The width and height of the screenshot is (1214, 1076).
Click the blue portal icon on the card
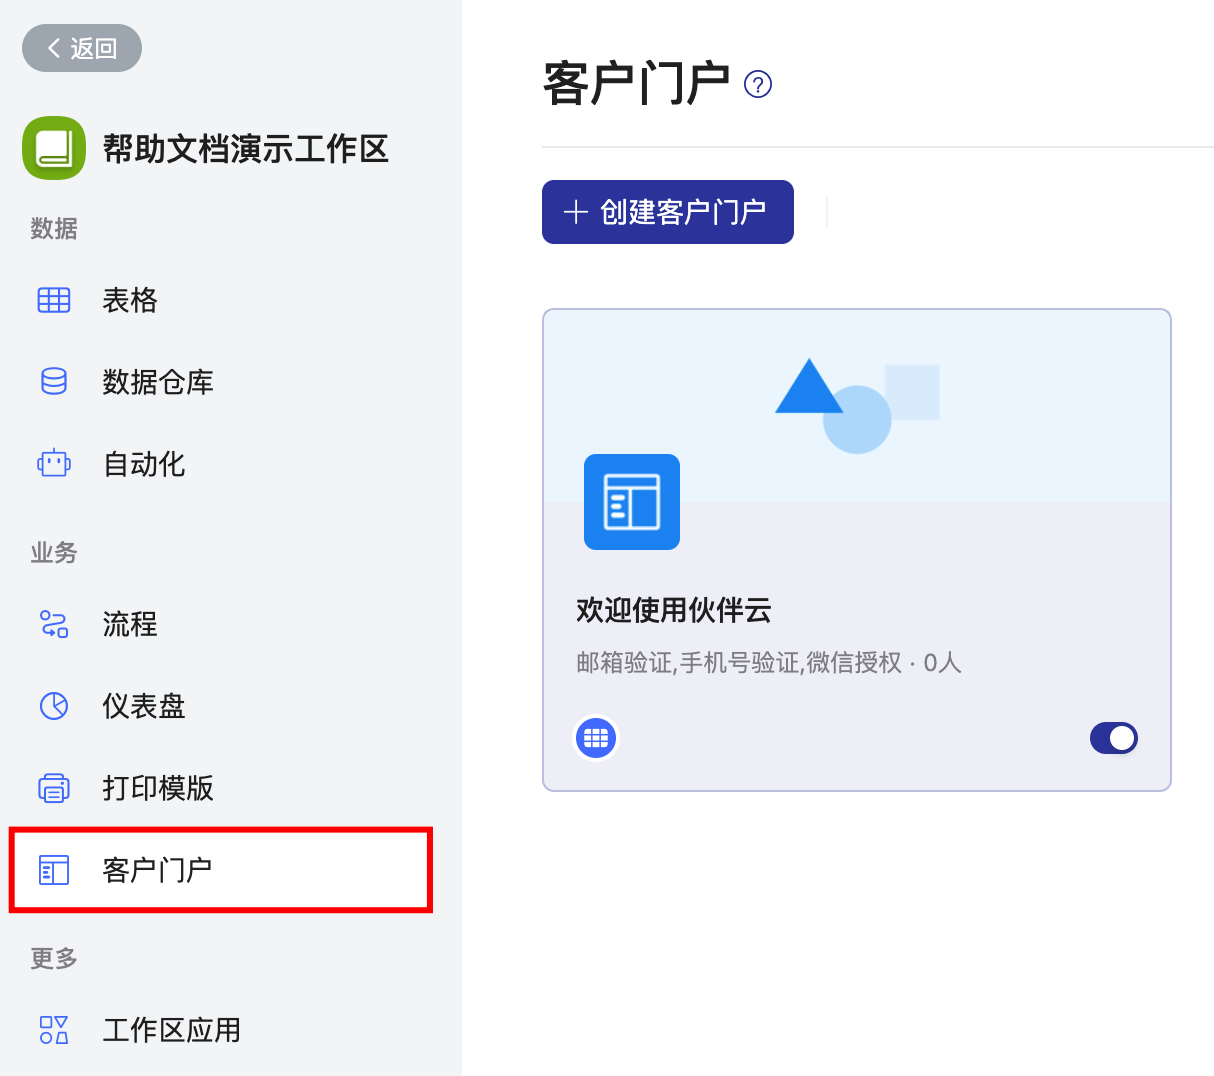(632, 502)
